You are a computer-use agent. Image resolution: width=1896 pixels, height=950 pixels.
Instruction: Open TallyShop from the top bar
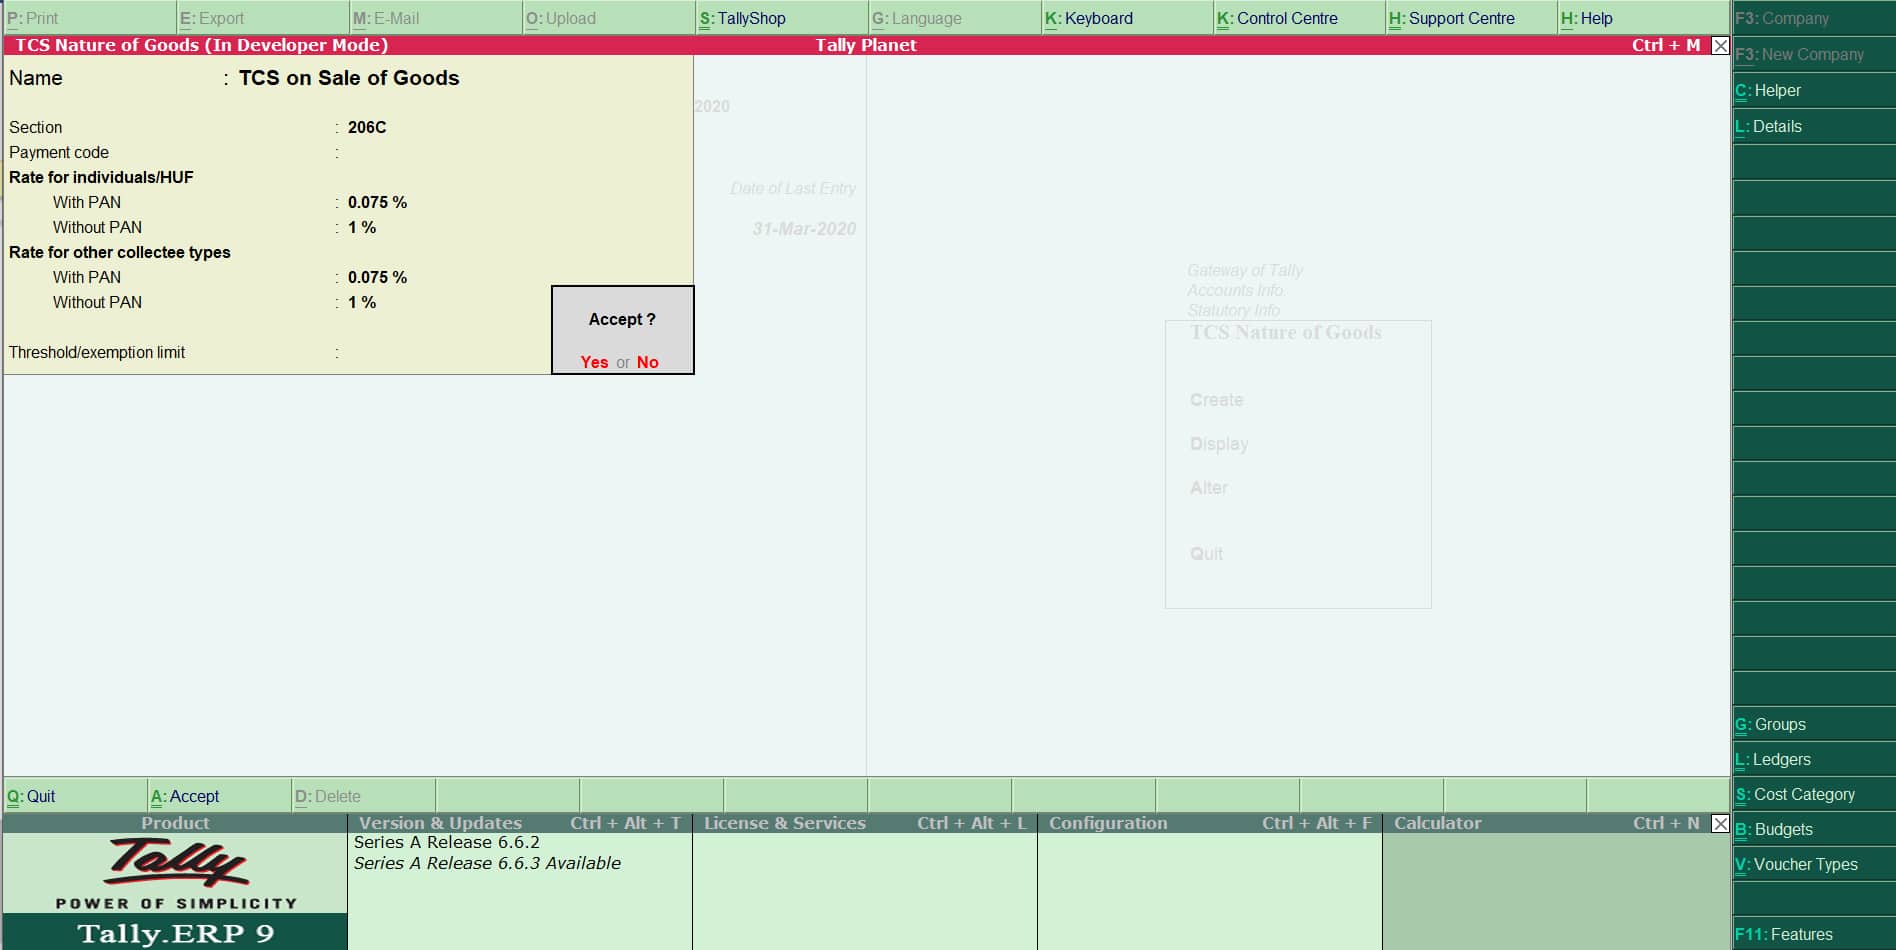click(781, 18)
